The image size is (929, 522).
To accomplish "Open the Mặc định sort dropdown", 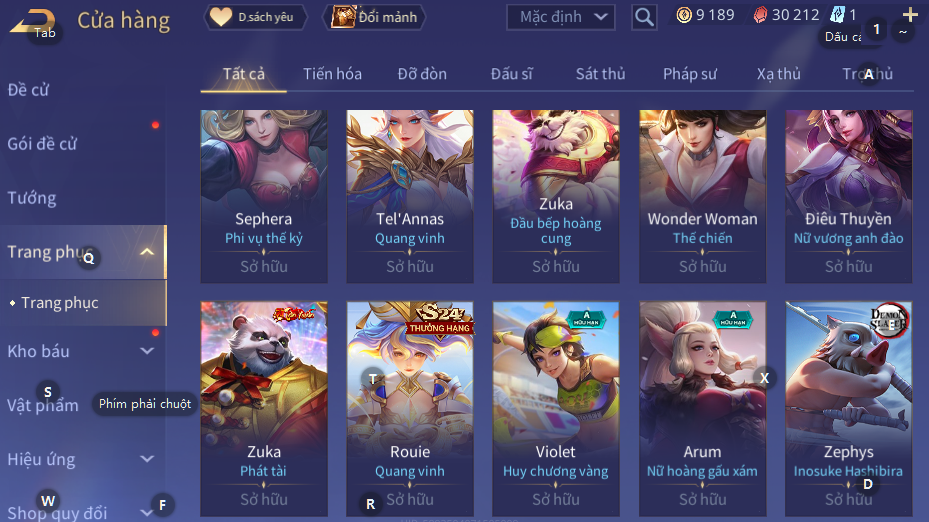I will point(560,17).
